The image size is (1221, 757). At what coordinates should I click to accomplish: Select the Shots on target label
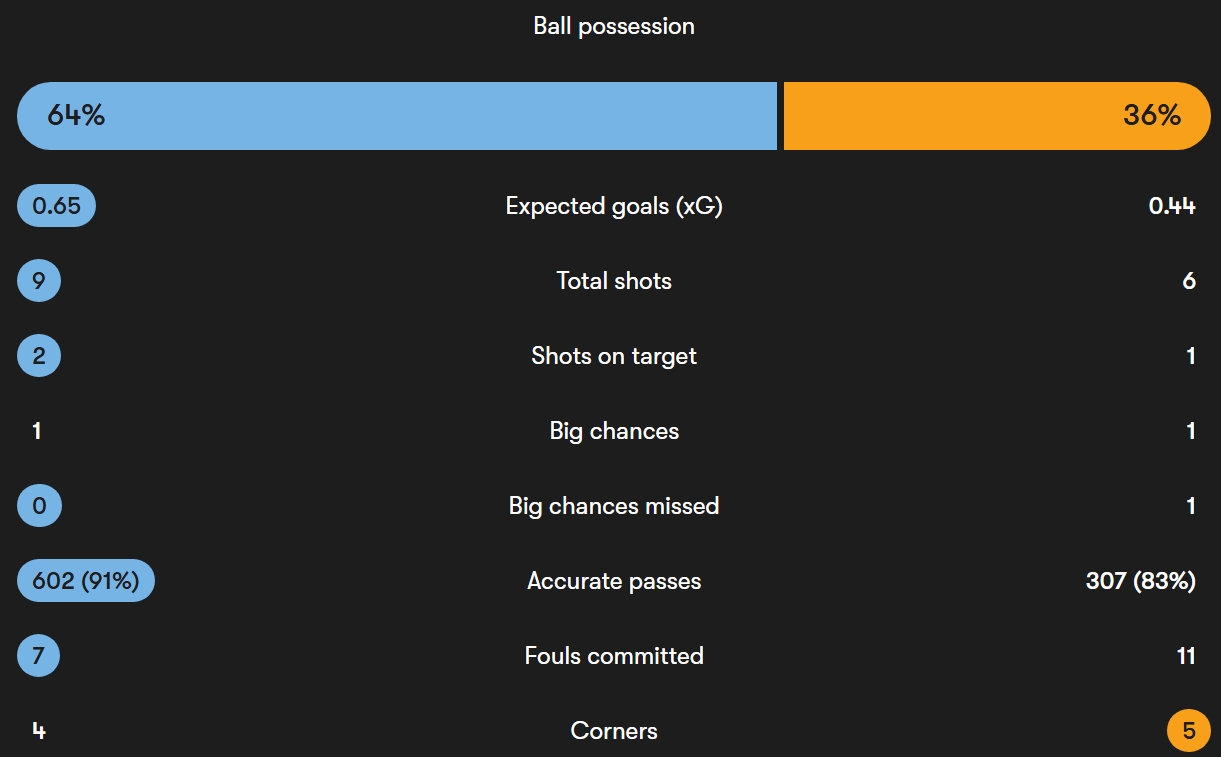point(614,356)
